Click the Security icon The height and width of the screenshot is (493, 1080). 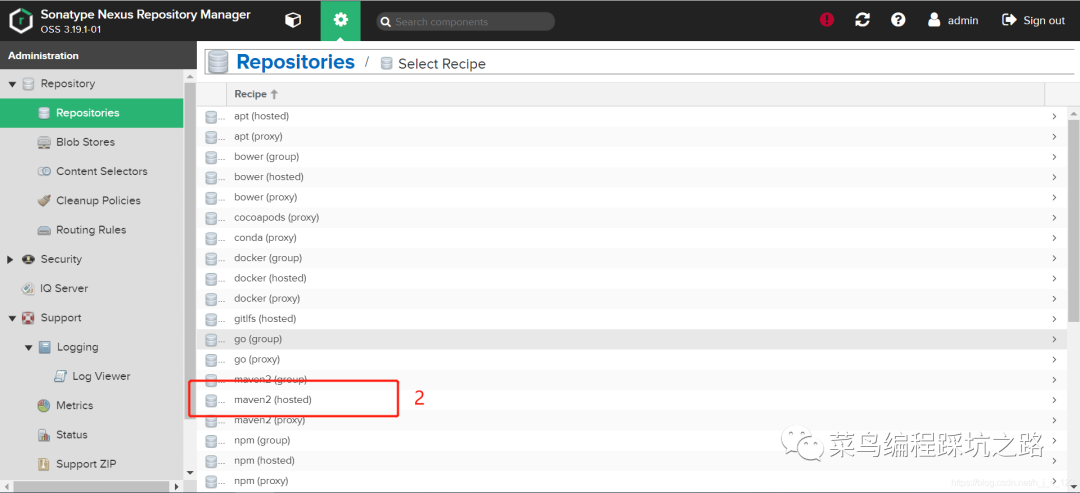pyautogui.click(x=28, y=260)
